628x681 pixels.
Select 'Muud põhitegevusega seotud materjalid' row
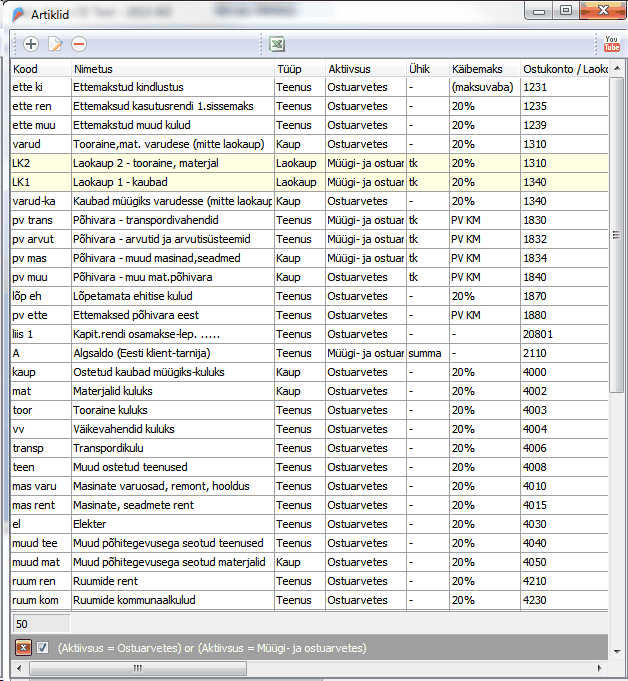pyautogui.click(x=309, y=562)
